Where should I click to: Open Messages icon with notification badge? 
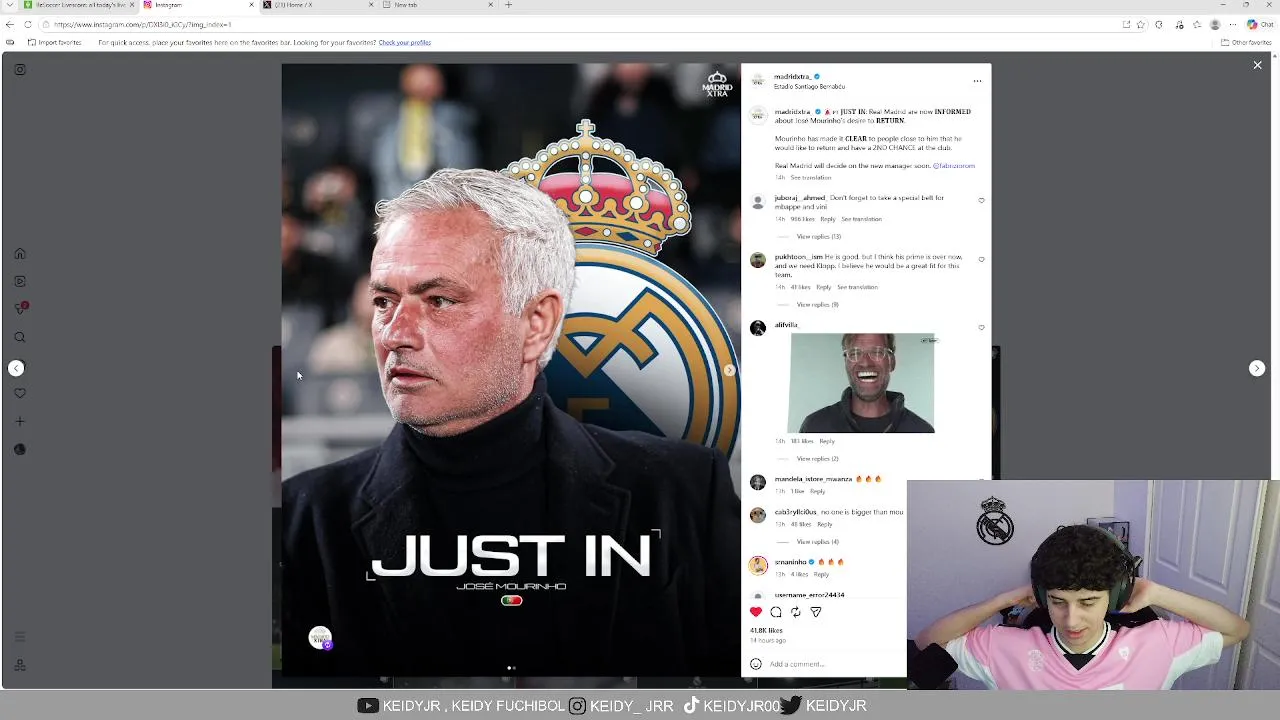pyautogui.click(x=20, y=309)
